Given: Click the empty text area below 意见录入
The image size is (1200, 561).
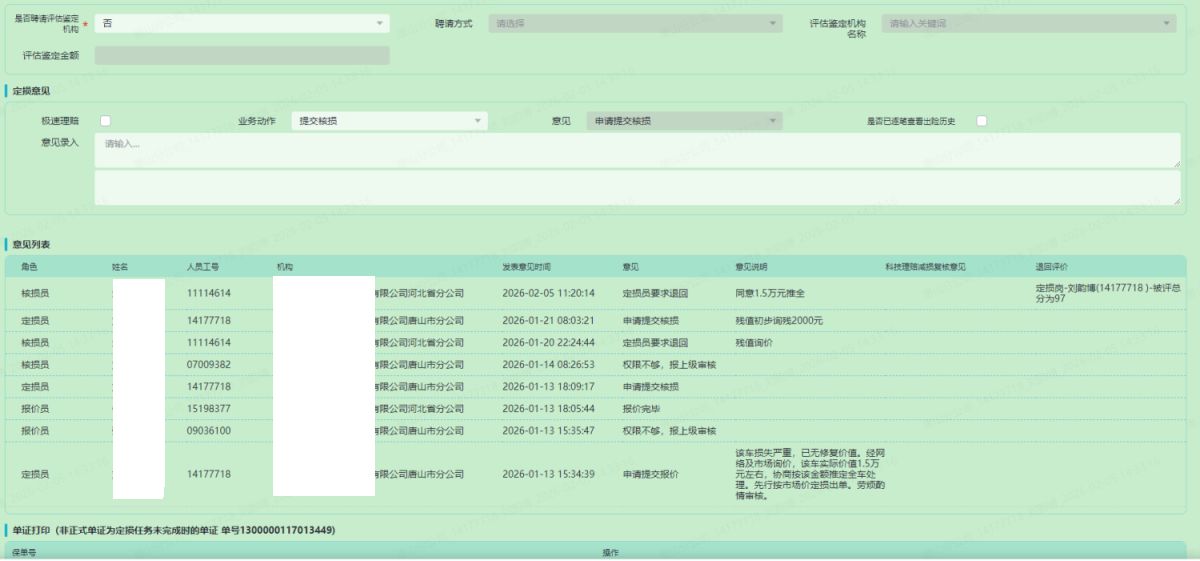Looking at the screenshot, I should 636,187.
